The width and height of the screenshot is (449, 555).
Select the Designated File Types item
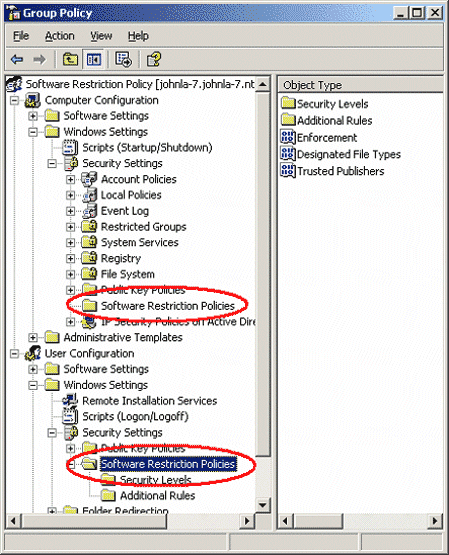(x=341, y=154)
